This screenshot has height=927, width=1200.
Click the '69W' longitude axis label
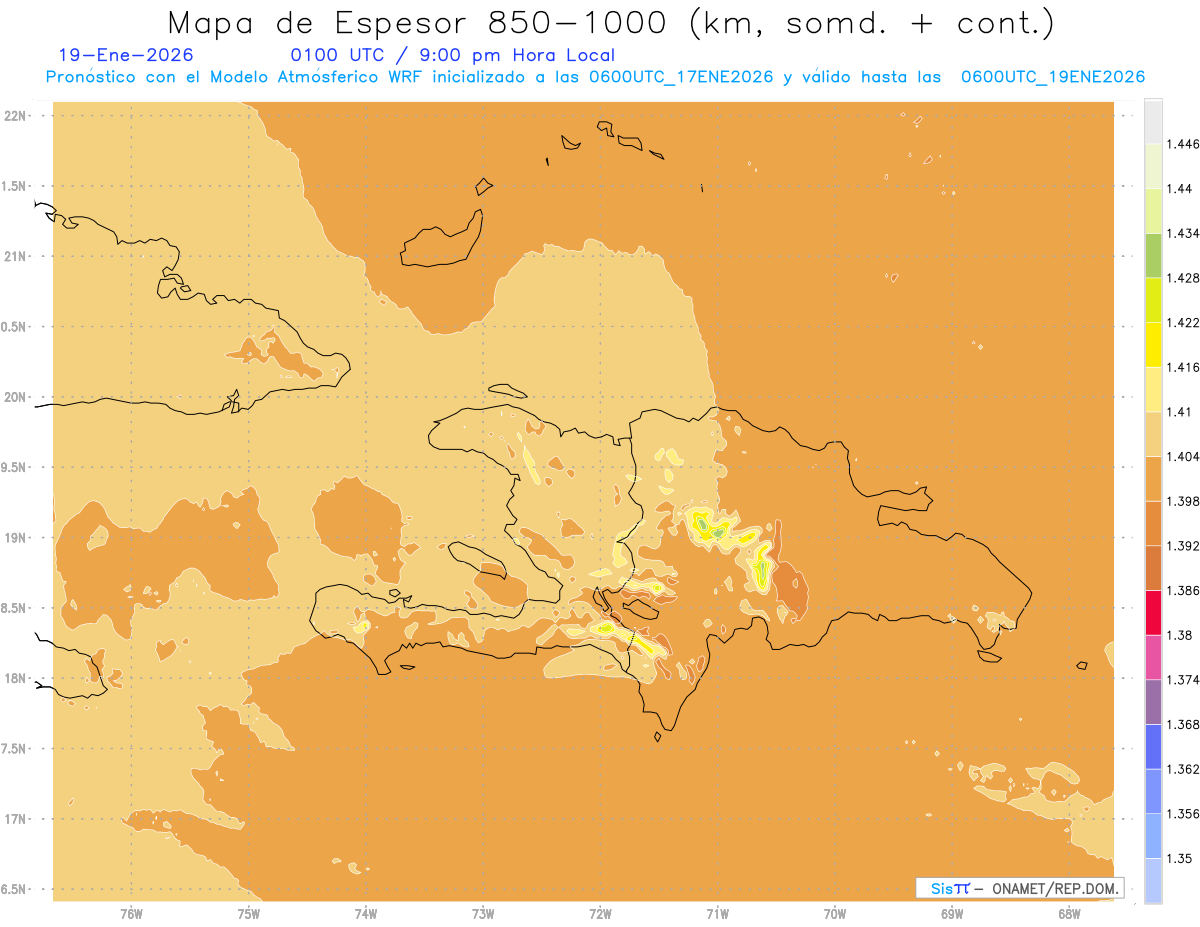[x=952, y=913]
